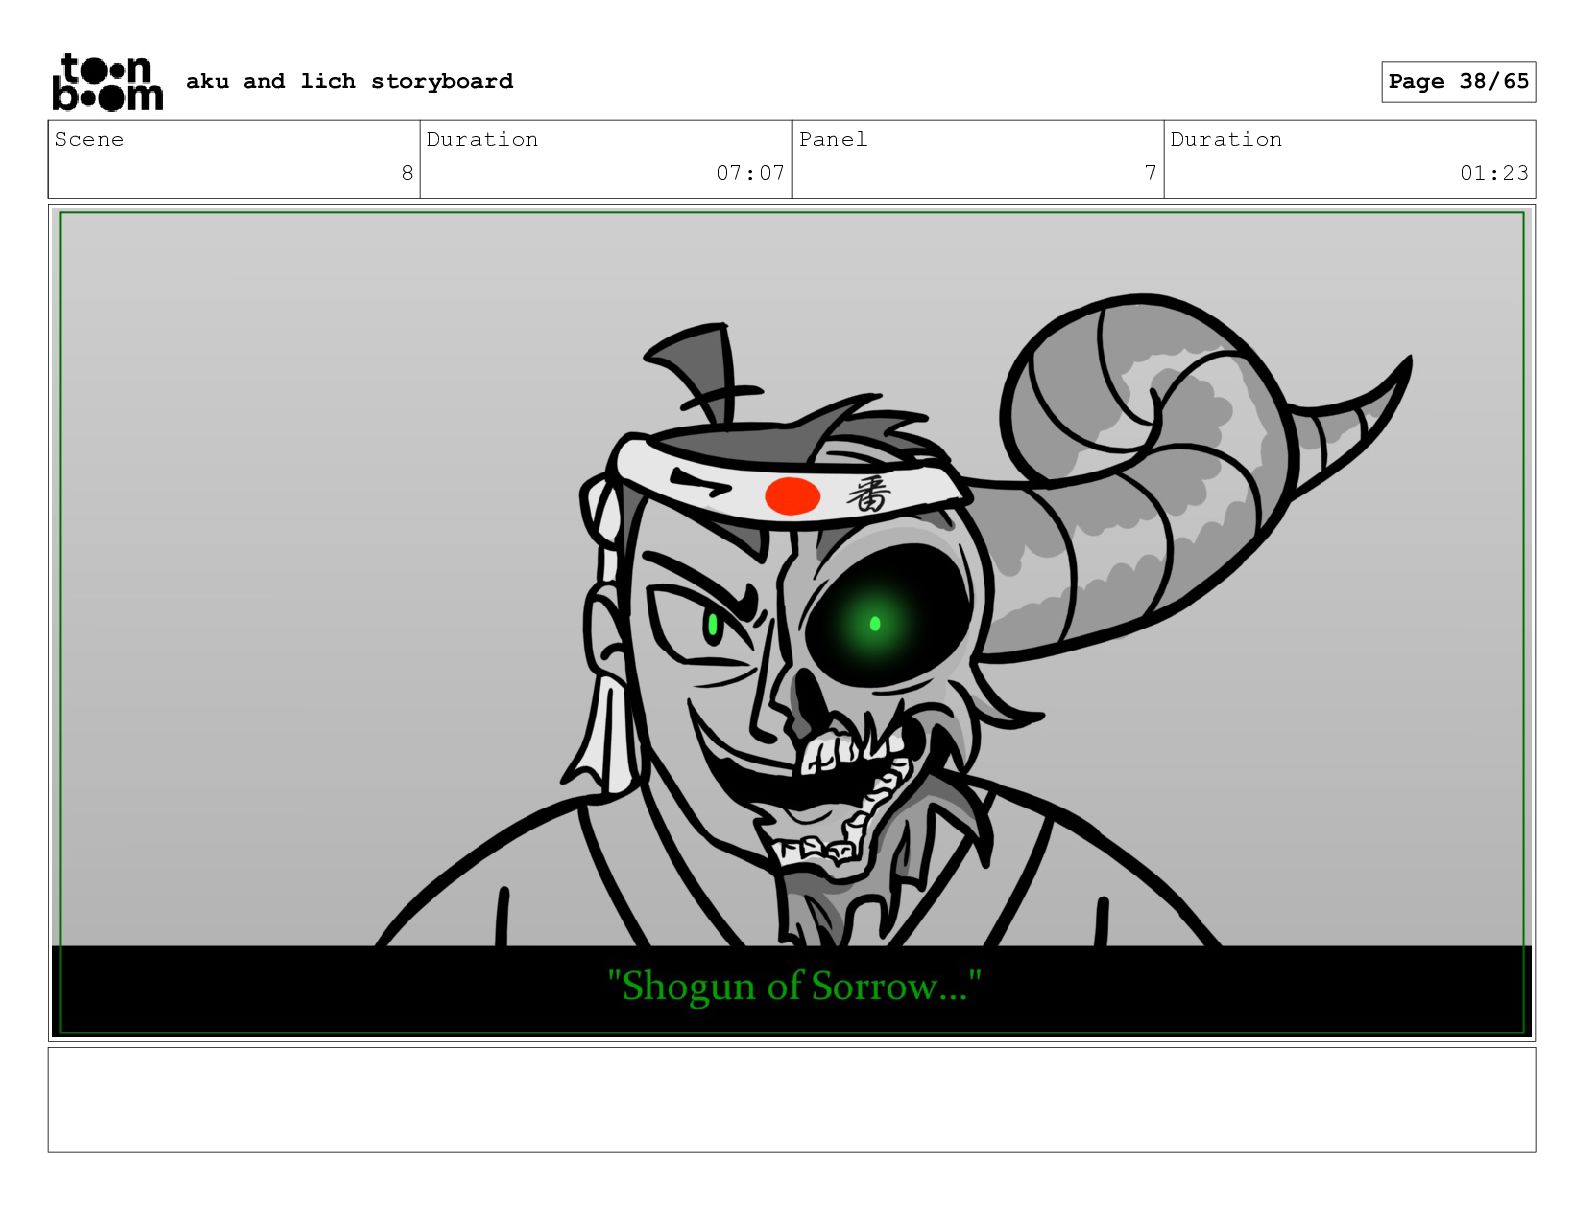Click the Duration label in the 07:07 cell
Image resolution: width=1584 pixels, height=1224 pixels.
point(482,139)
